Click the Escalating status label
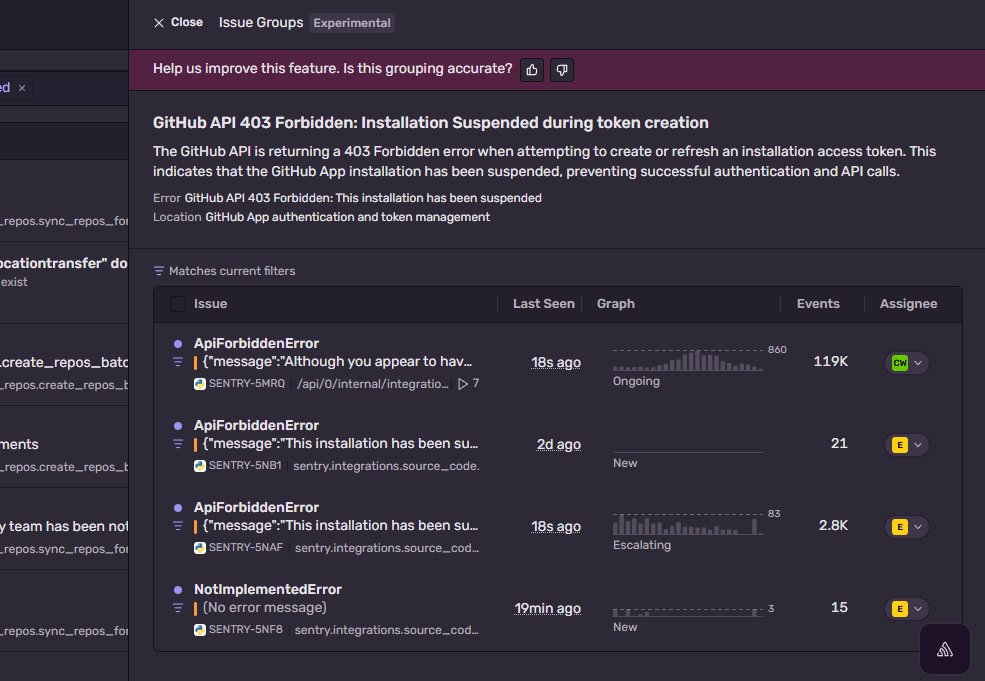The image size is (985, 681). click(x=642, y=545)
